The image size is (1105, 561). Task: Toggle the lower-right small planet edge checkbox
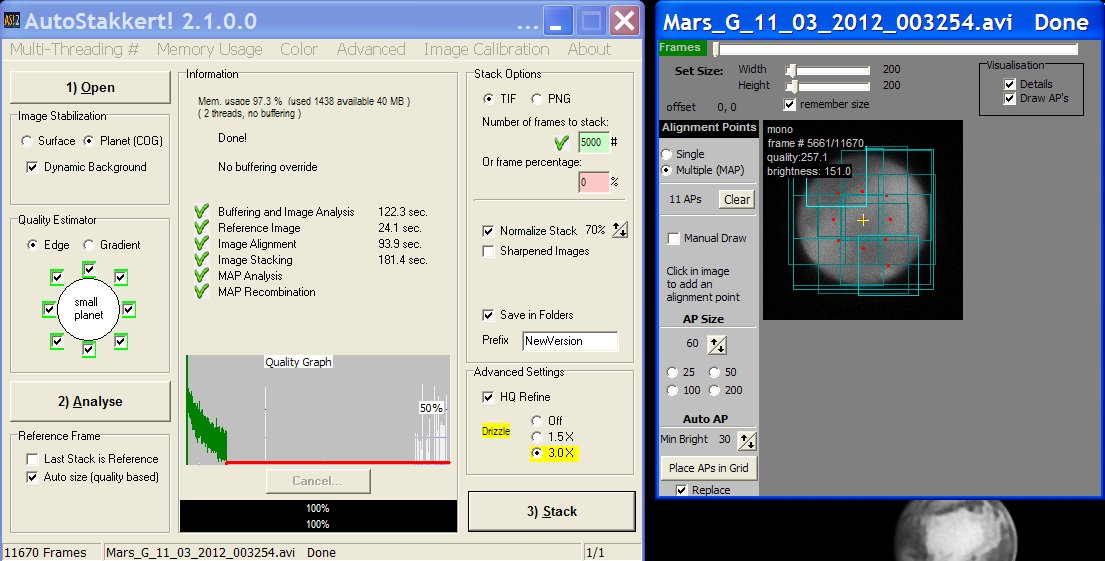[121, 341]
